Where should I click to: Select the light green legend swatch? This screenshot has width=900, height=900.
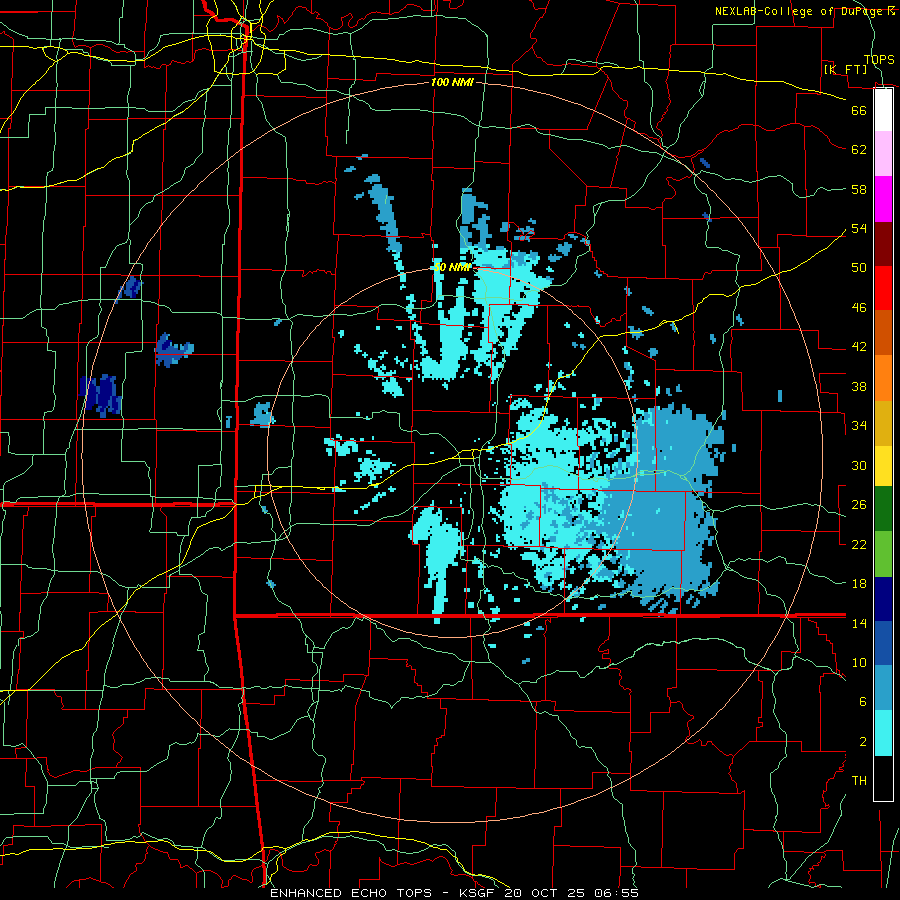[x=883, y=553]
